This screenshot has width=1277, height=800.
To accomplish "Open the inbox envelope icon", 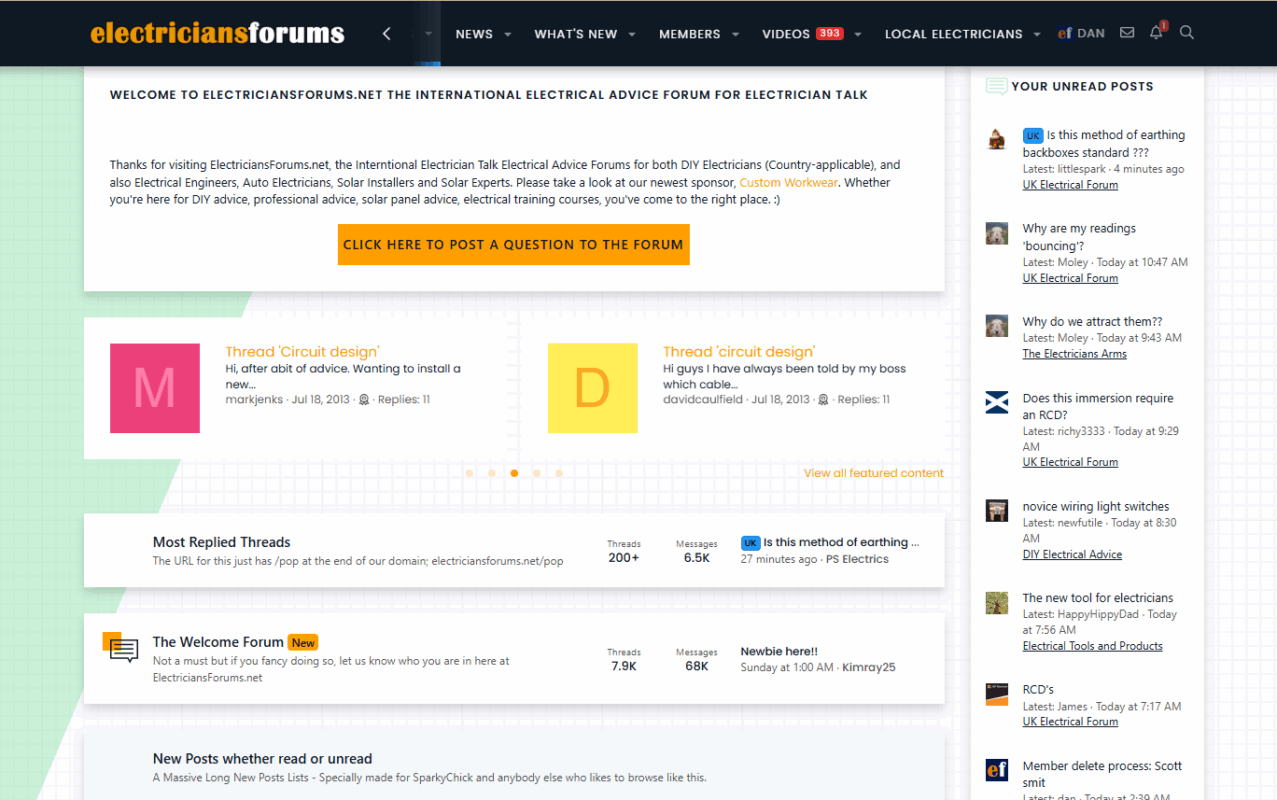I will (x=1127, y=33).
